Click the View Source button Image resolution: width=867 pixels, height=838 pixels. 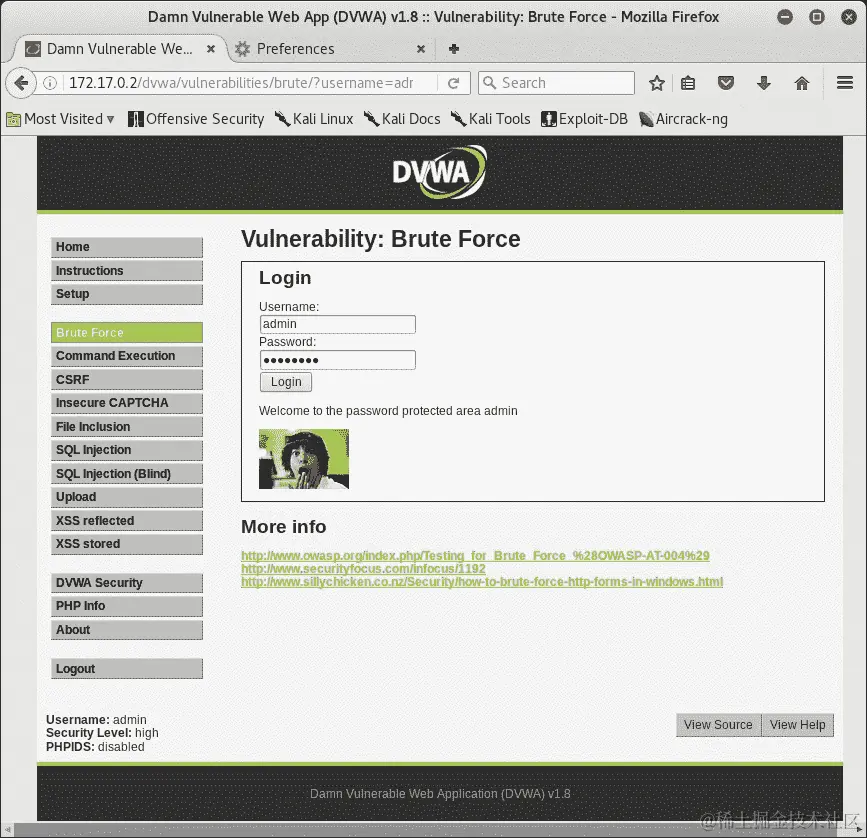tap(718, 725)
